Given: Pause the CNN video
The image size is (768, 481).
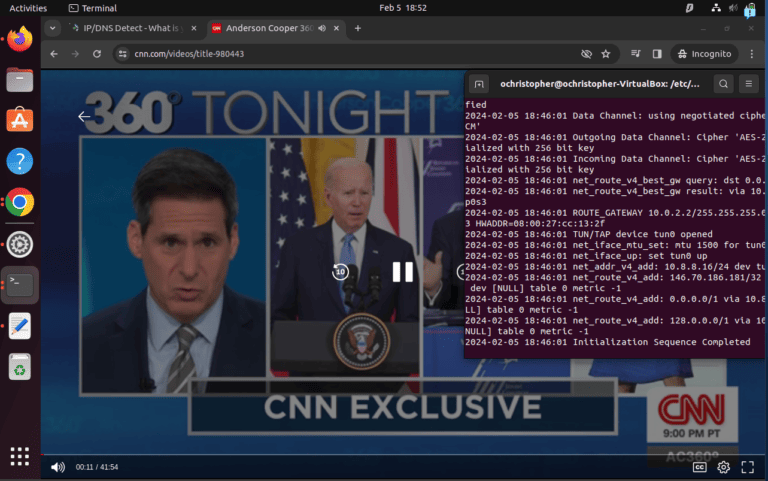Looking at the screenshot, I should (403, 272).
